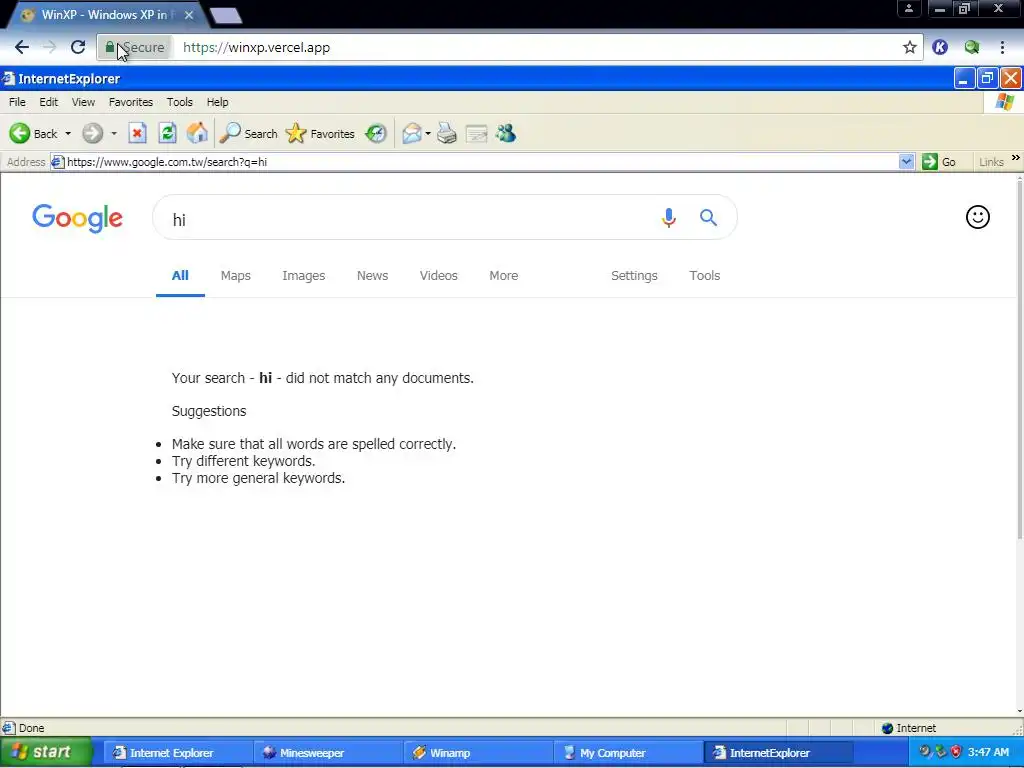Stop page loading with red X icon

coord(137,134)
